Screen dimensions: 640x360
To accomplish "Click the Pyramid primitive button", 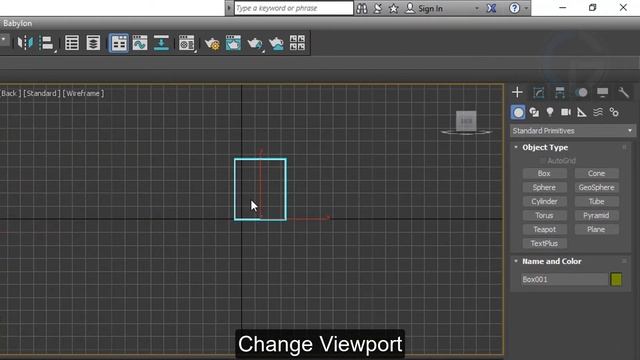I will coord(596,215).
